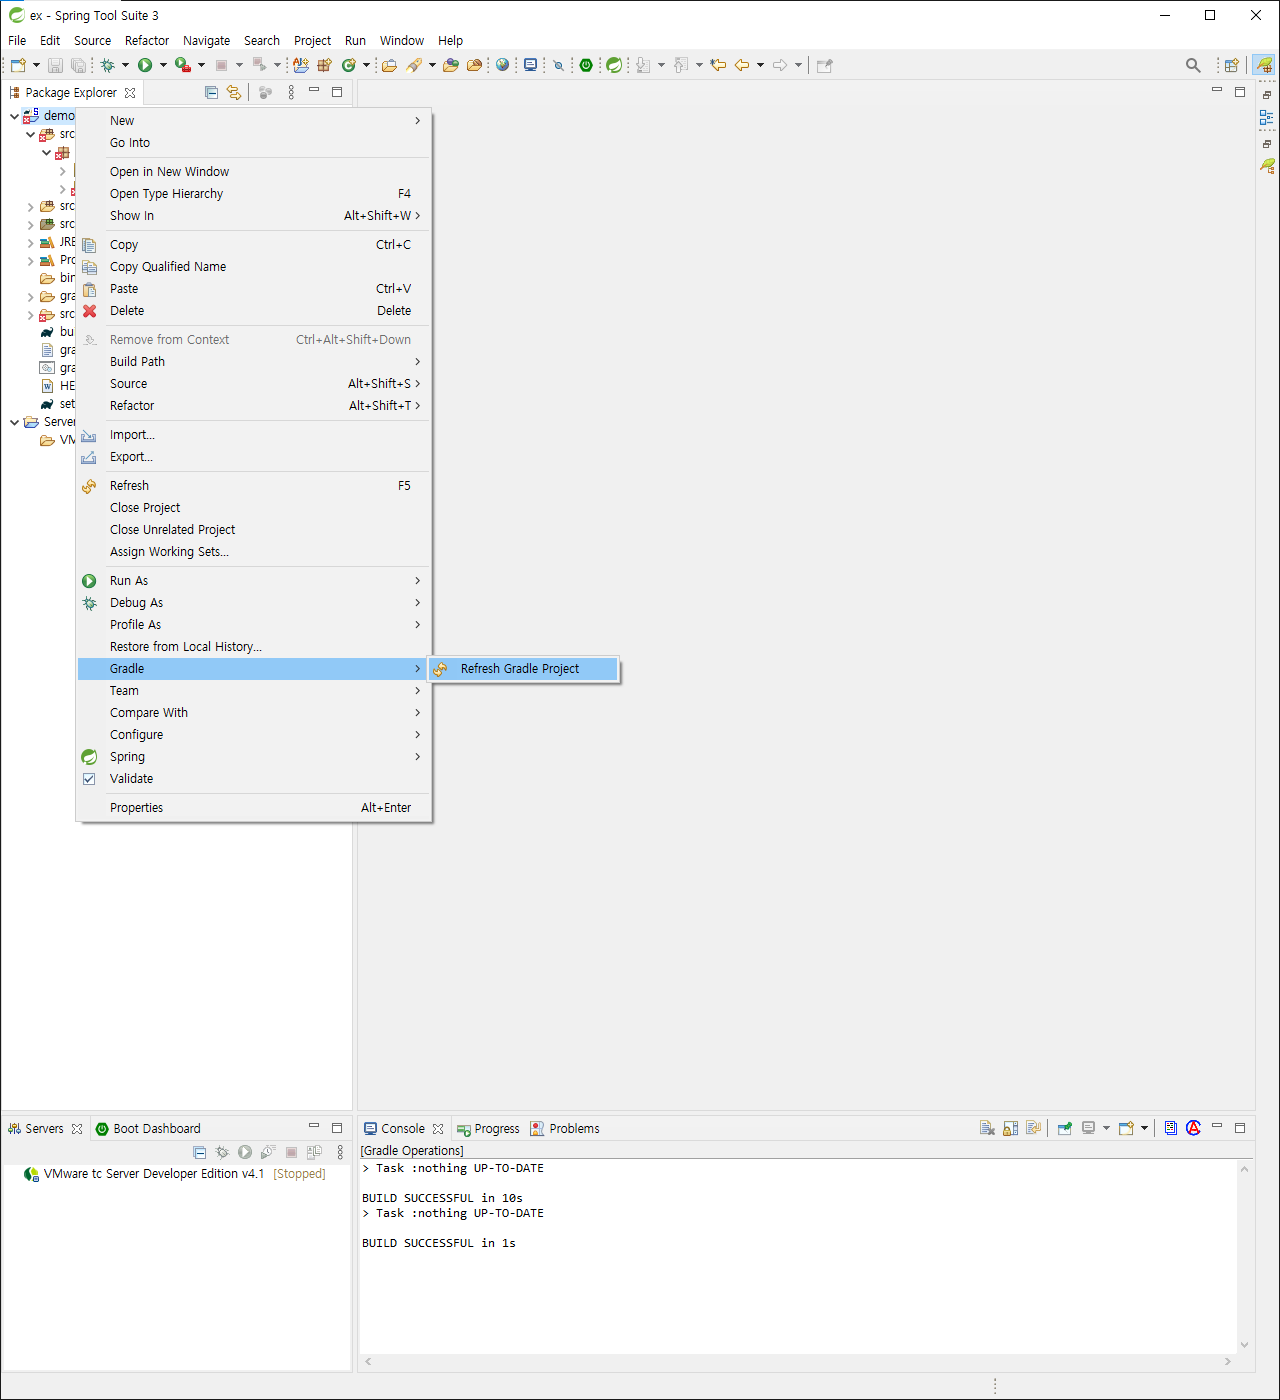Click the Boot Dashboard power icon in toolbar

click(586, 65)
